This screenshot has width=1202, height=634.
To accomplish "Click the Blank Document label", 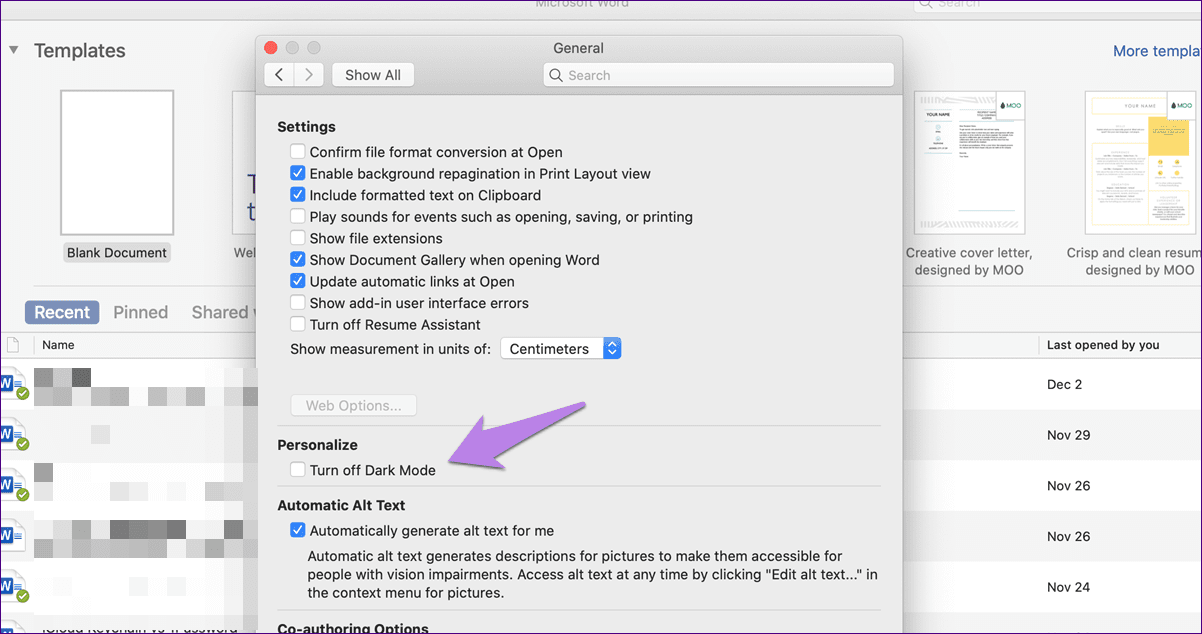I will tap(117, 253).
